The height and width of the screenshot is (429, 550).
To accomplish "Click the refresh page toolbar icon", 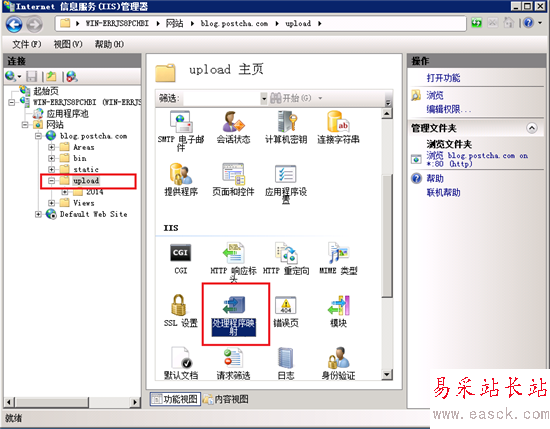I will (x=476, y=23).
